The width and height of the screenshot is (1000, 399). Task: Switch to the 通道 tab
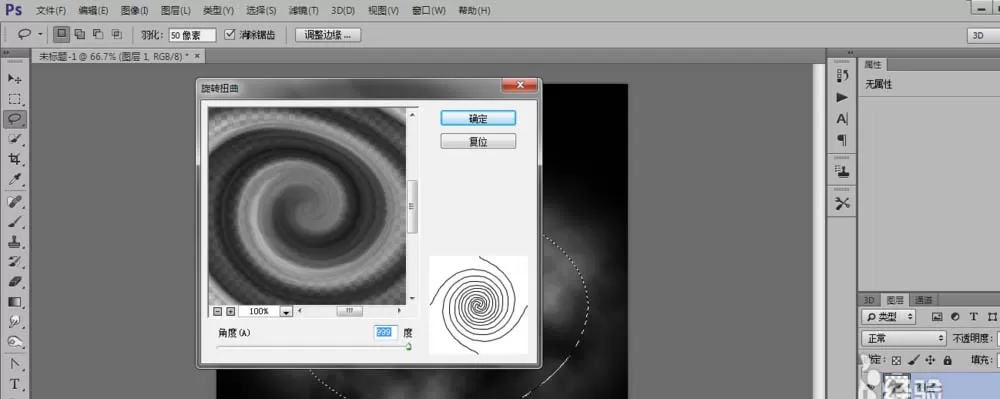click(x=923, y=300)
